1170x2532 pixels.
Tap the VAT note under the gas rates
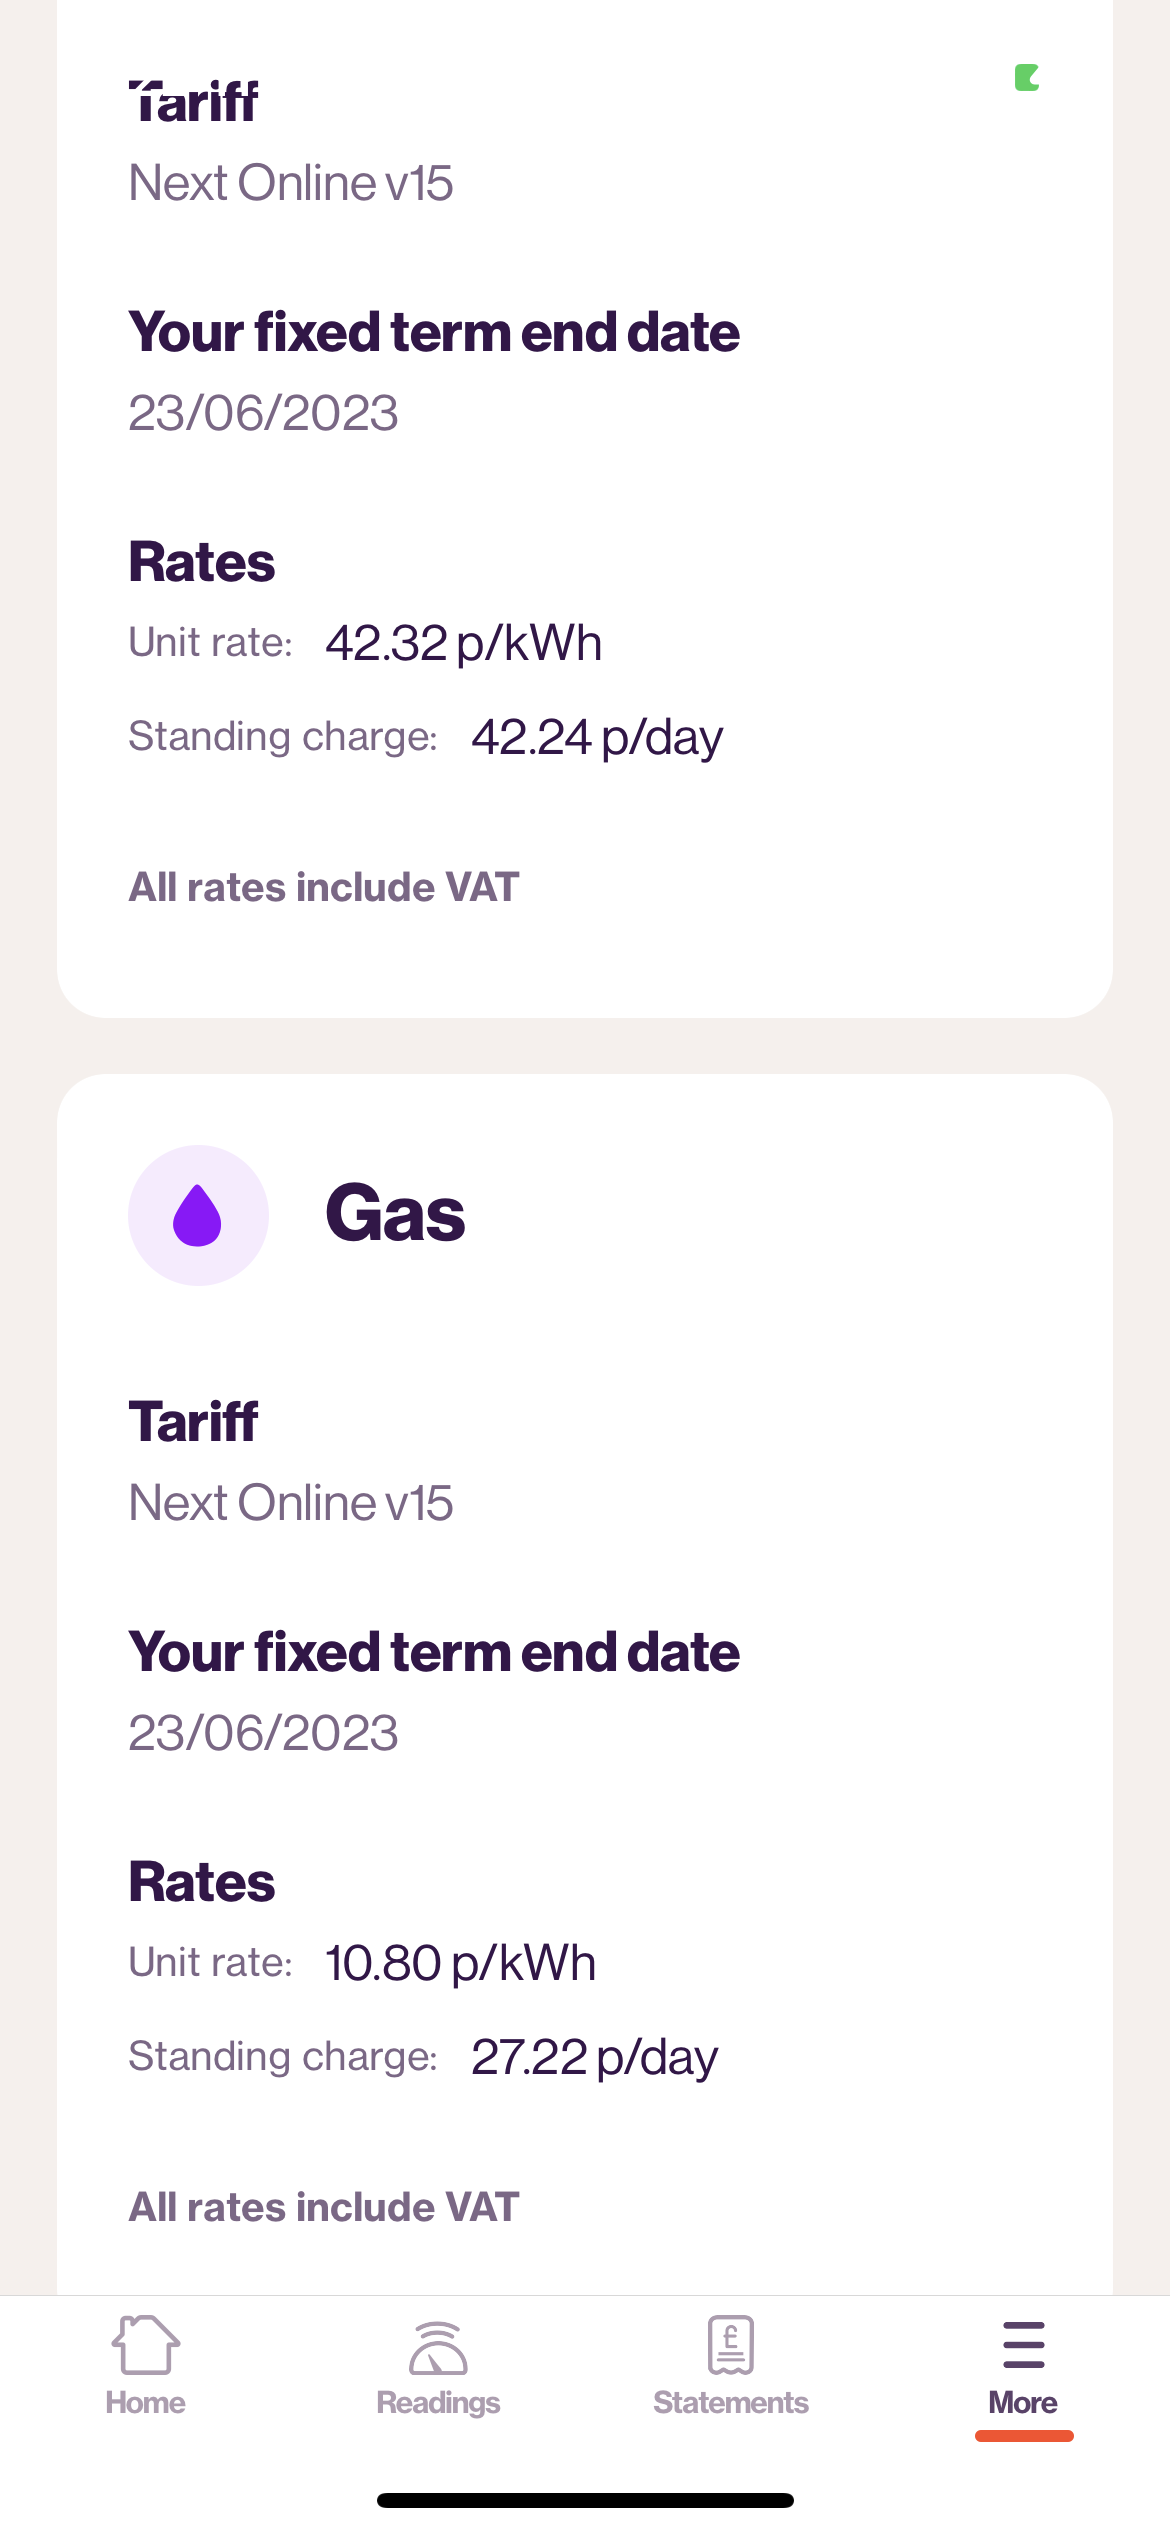[x=324, y=2207]
